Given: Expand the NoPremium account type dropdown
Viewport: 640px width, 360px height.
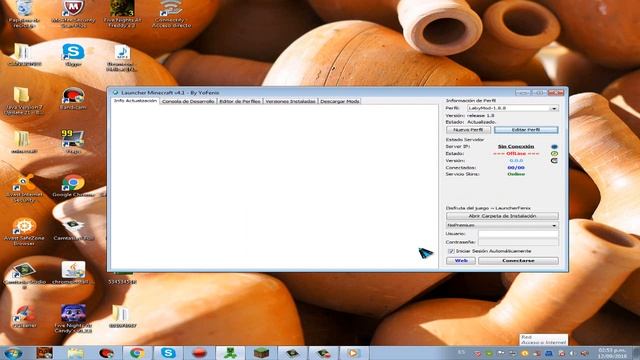Looking at the screenshot, I should (502, 225).
